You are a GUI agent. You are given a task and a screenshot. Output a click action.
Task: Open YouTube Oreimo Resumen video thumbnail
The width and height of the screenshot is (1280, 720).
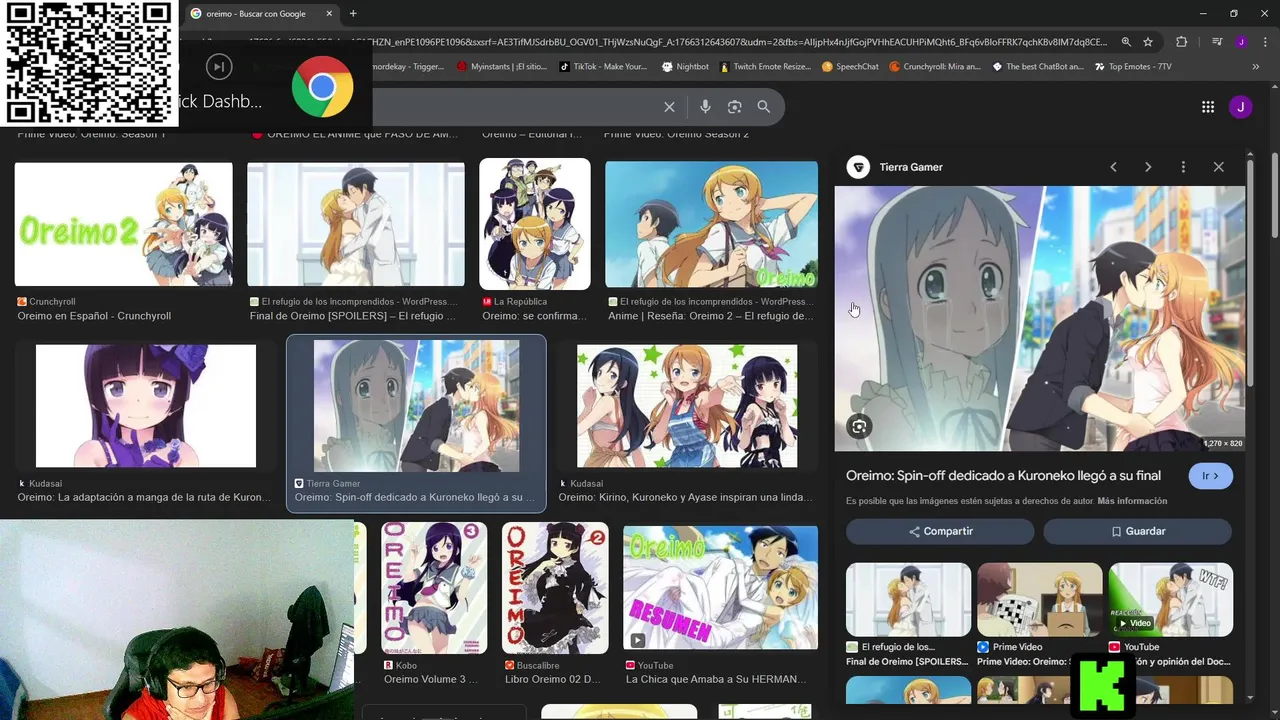[x=720, y=588]
